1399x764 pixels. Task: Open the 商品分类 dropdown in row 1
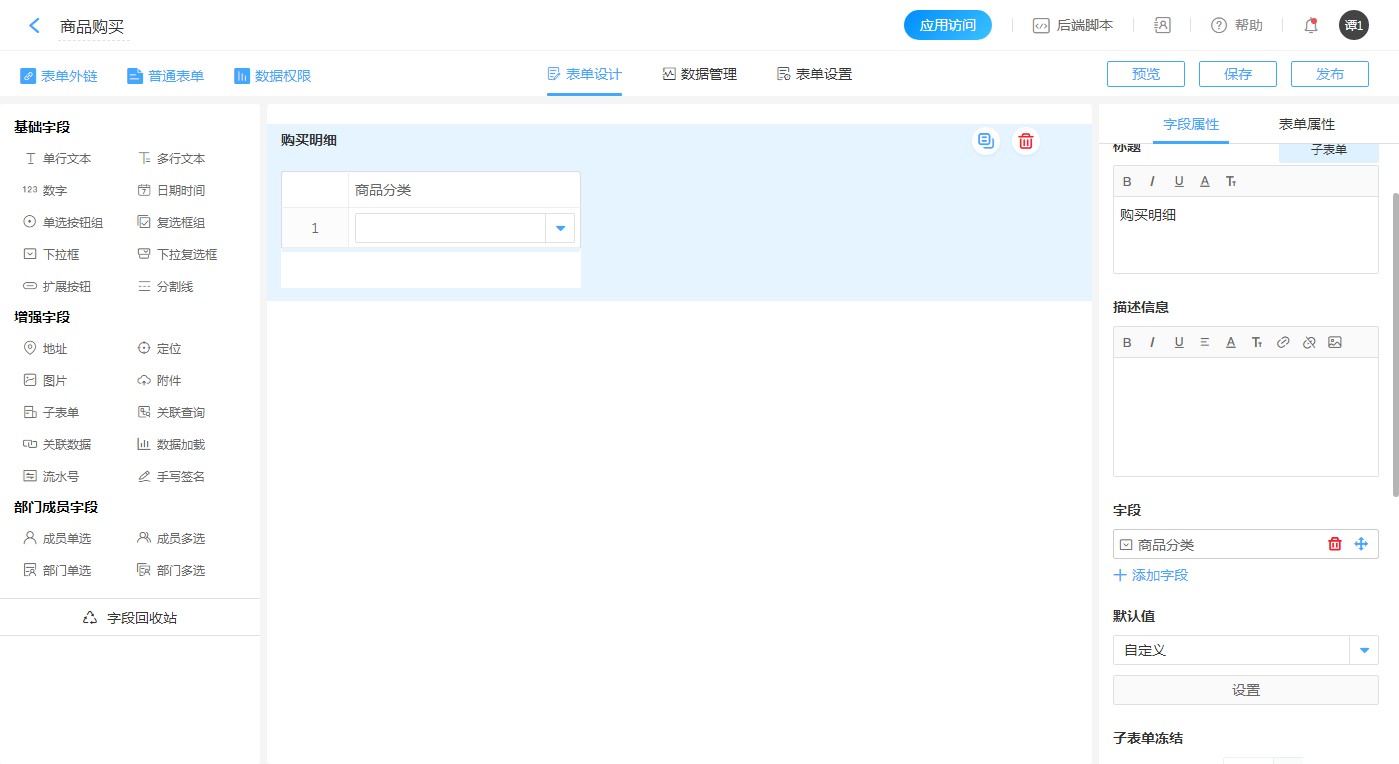[x=559, y=228]
